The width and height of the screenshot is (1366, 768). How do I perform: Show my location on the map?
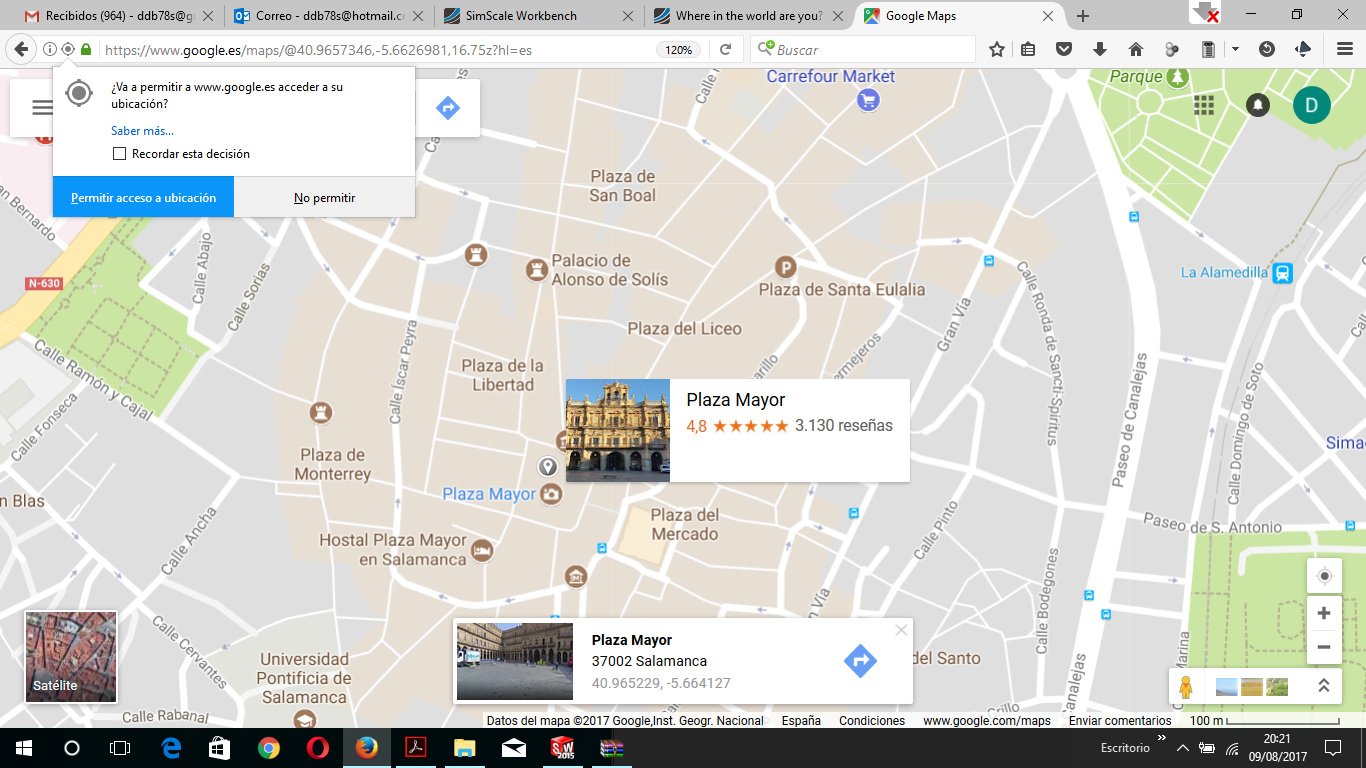1324,576
